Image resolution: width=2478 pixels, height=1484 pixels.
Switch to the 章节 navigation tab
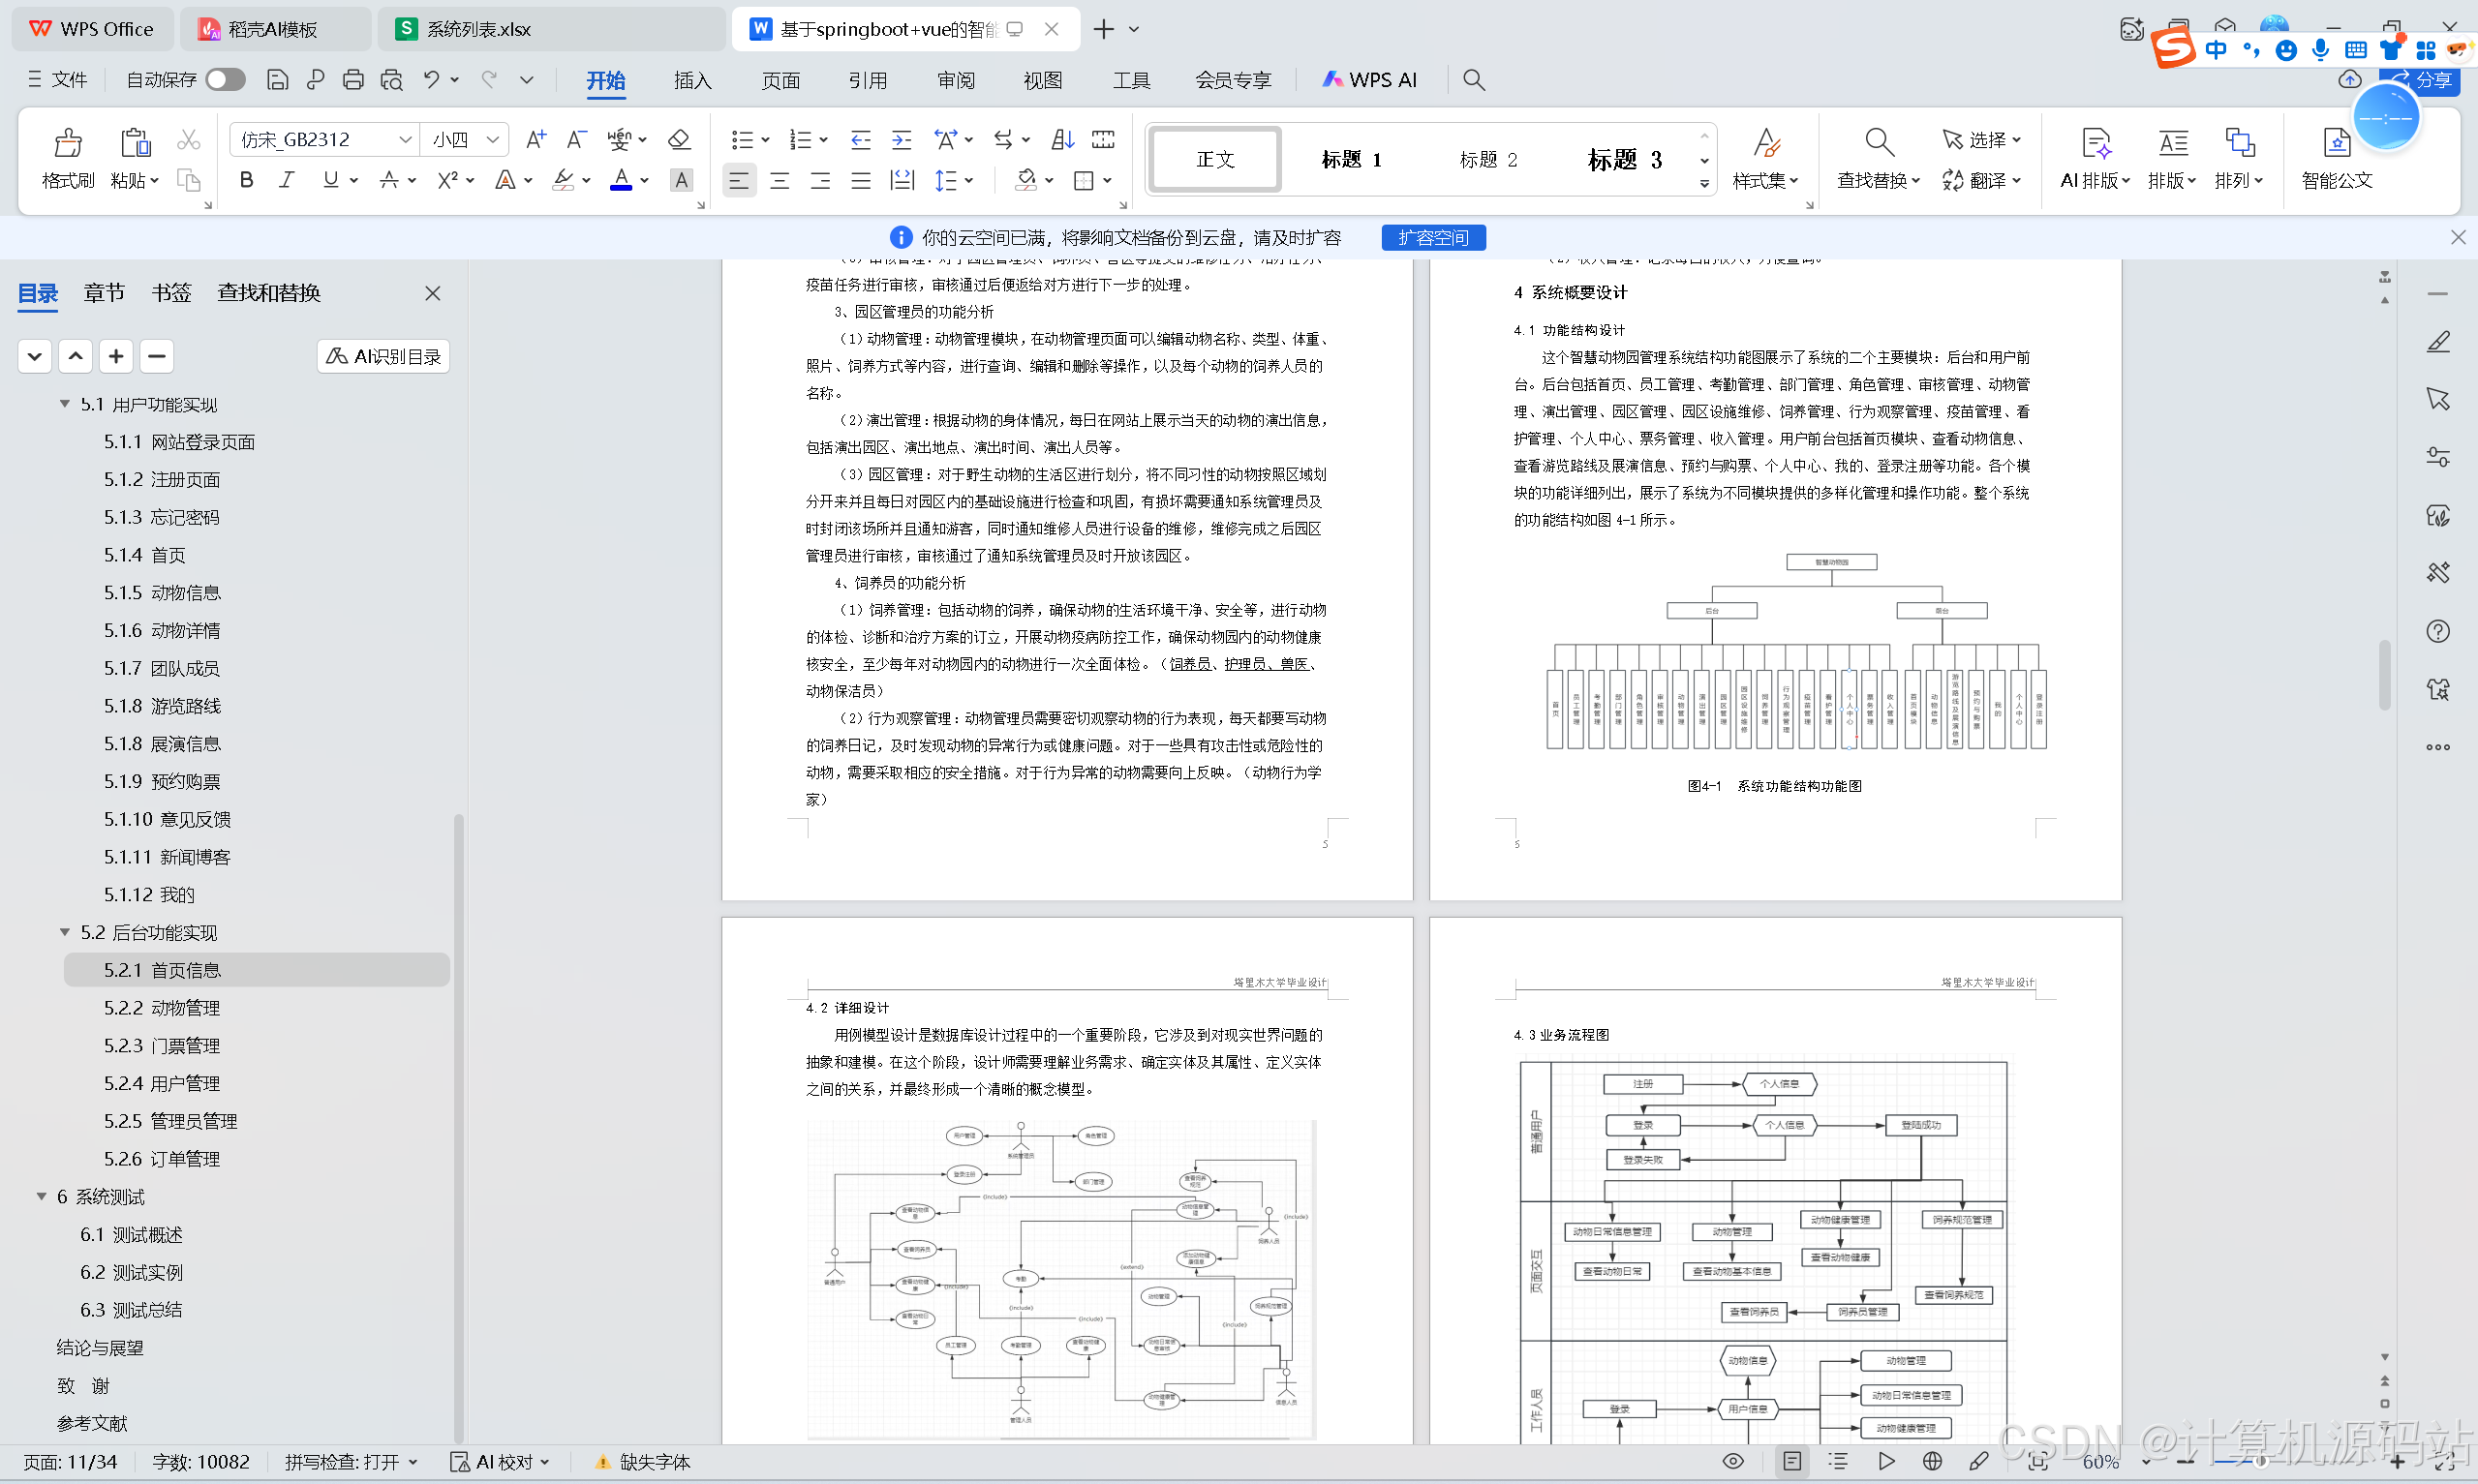tap(104, 293)
